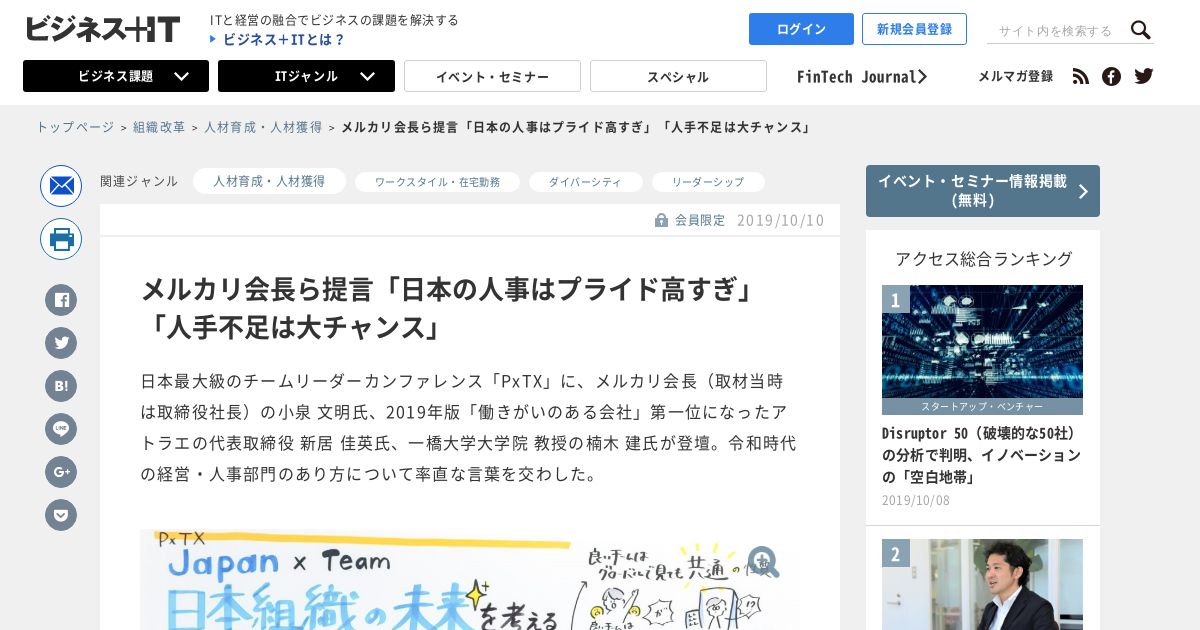Select リーダーシップ genre tag
This screenshot has width=1200, height=630.
pos(708,182)
